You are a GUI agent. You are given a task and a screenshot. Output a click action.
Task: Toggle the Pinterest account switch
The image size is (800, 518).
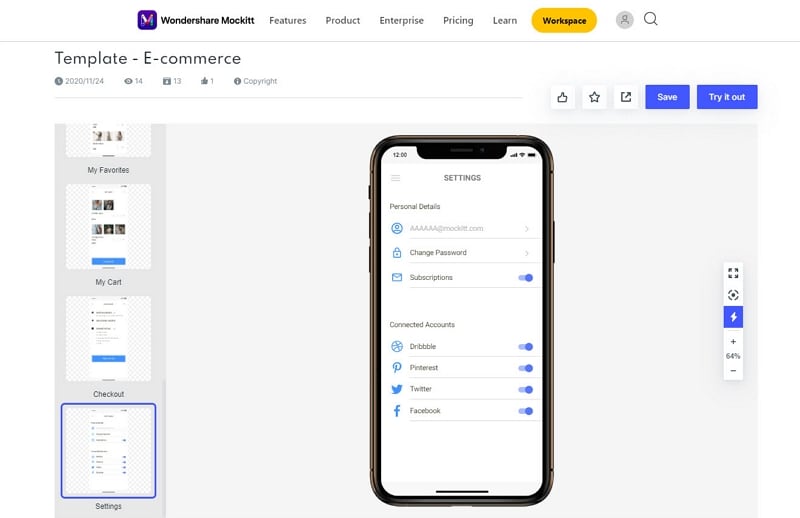coord(526,368)
